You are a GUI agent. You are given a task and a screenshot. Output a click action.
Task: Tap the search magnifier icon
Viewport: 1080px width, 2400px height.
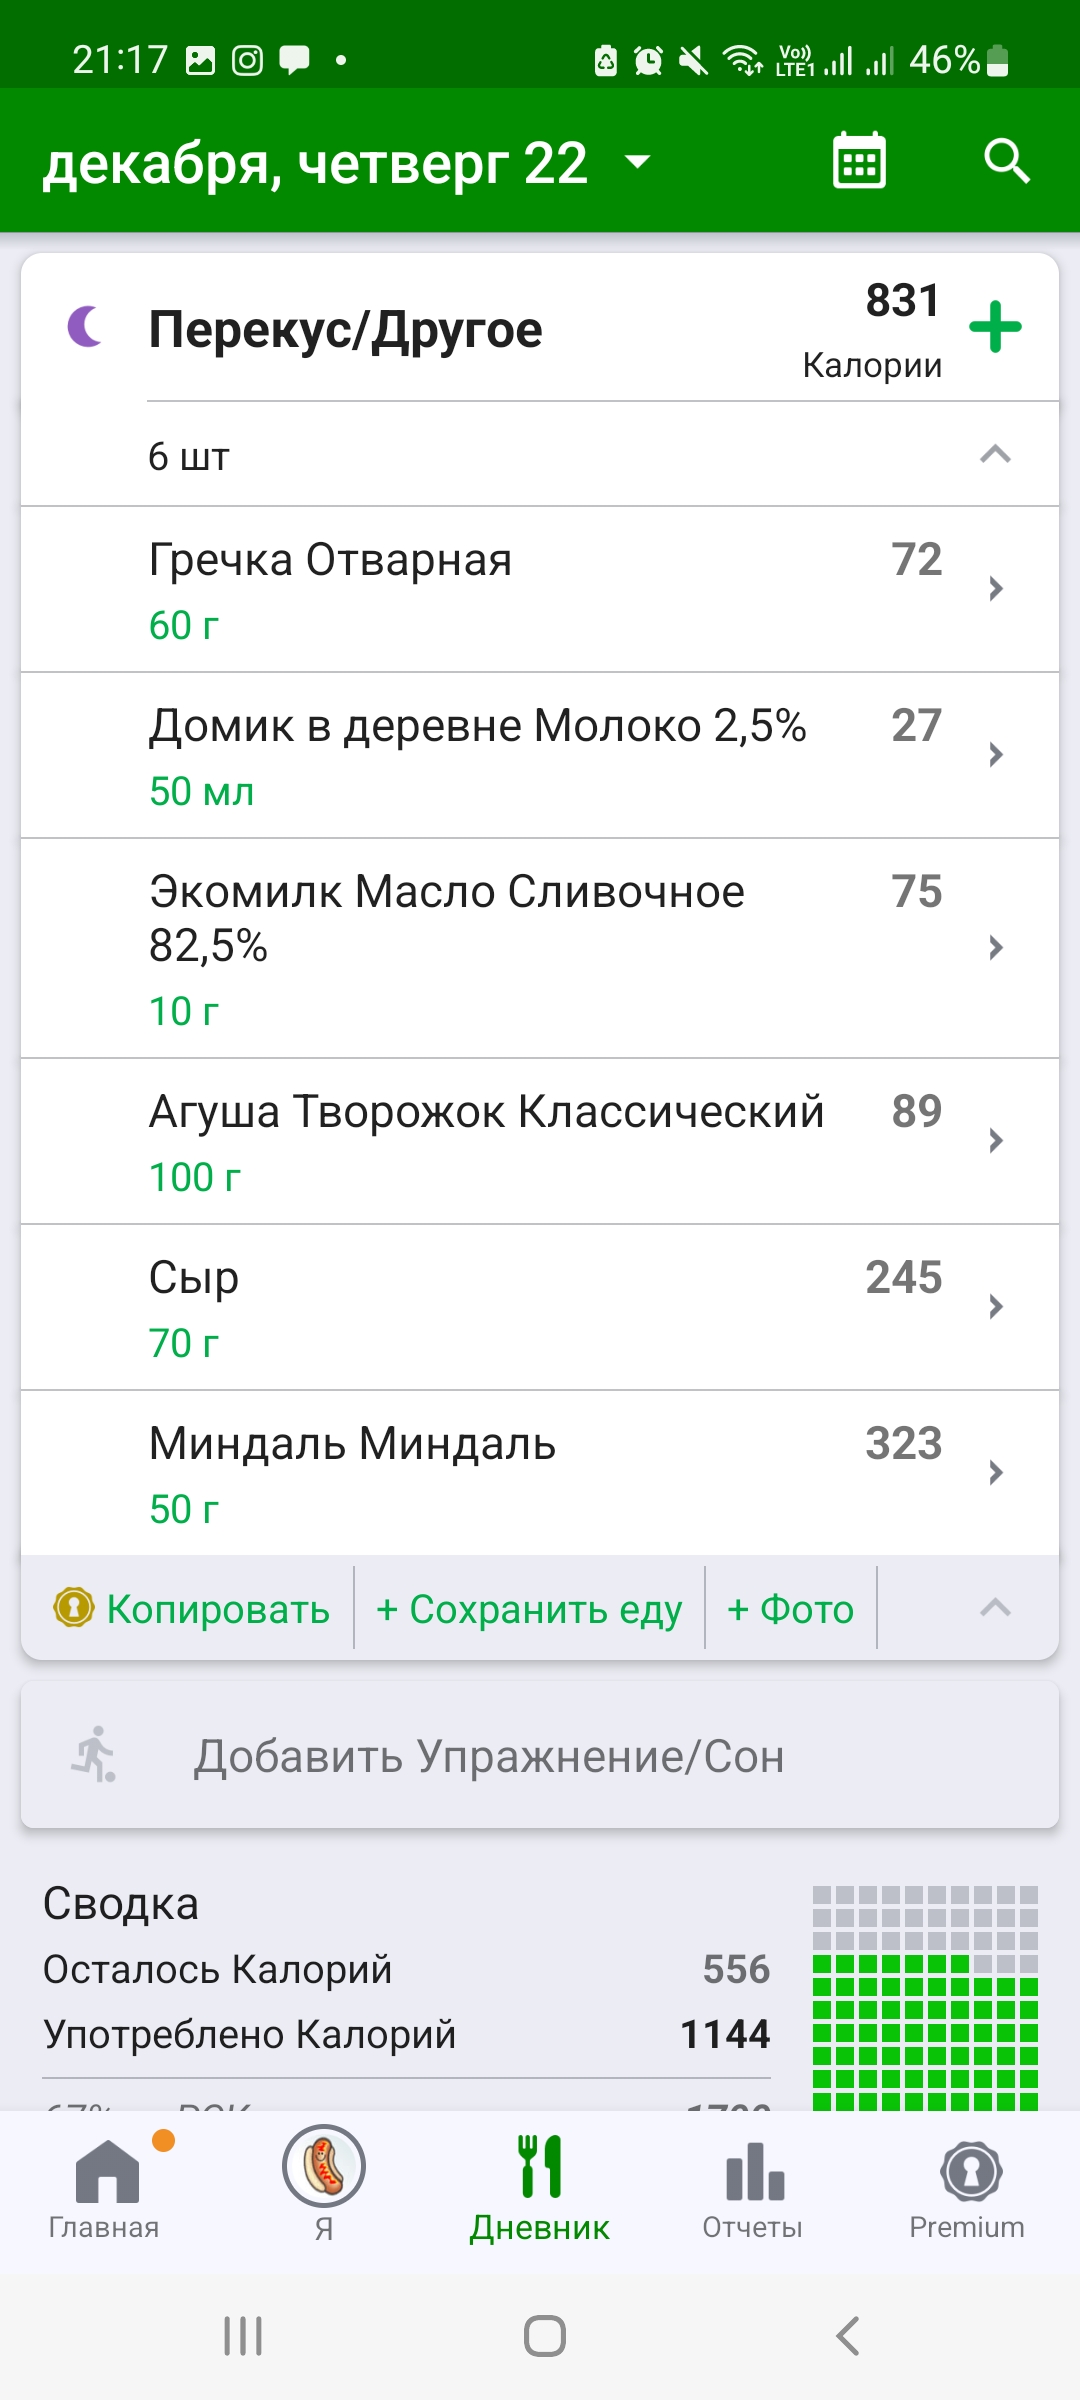[x=1006, y=161]
